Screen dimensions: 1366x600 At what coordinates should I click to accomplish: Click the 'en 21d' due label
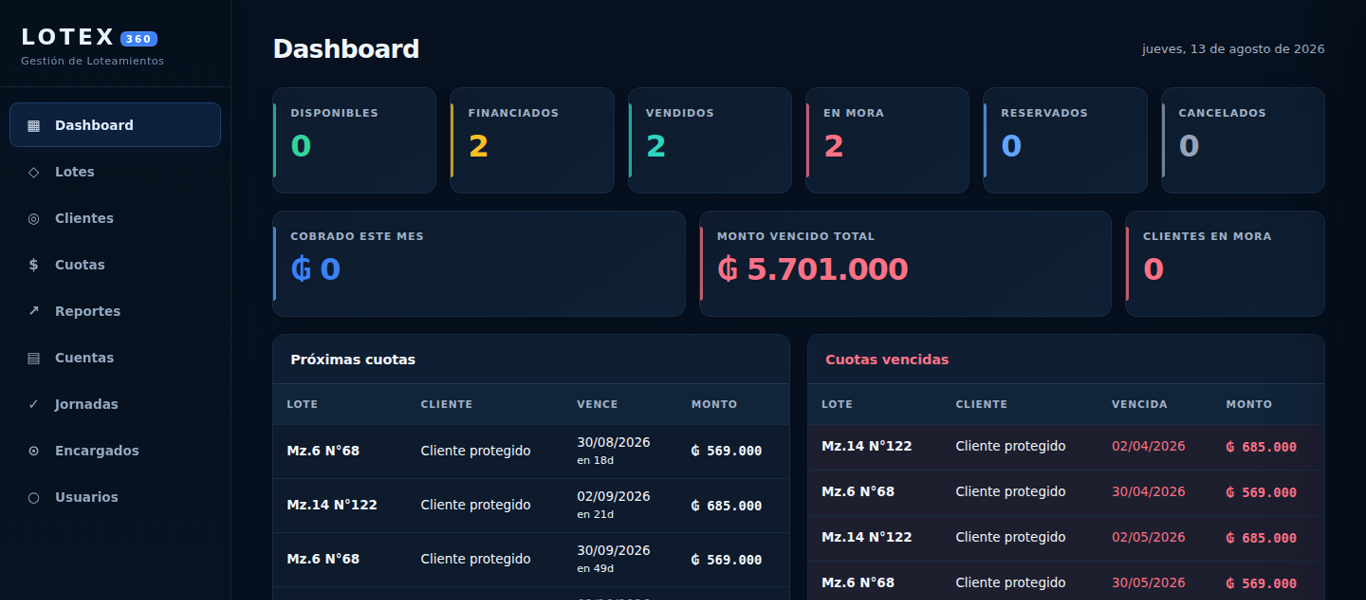click(595, 515)
